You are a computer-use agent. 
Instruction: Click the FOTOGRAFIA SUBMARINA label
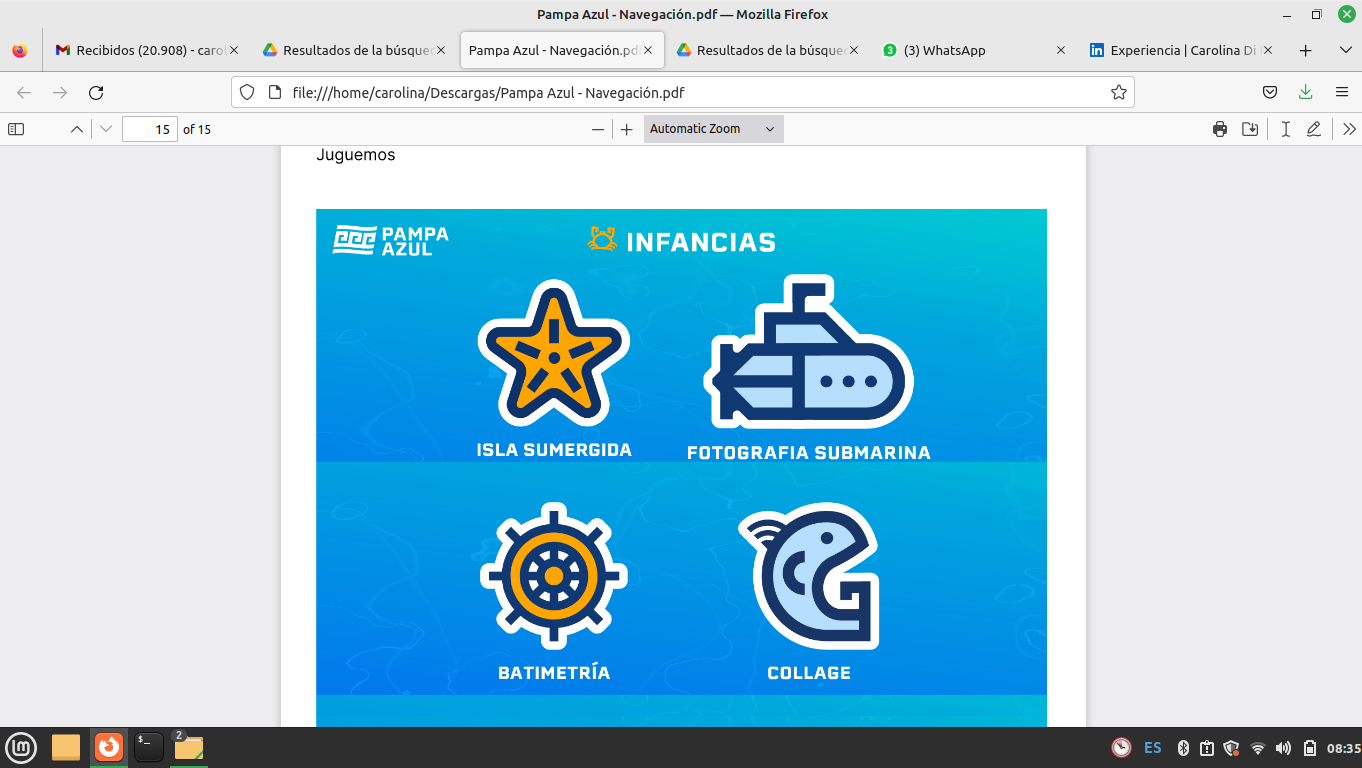click(809, 453)
